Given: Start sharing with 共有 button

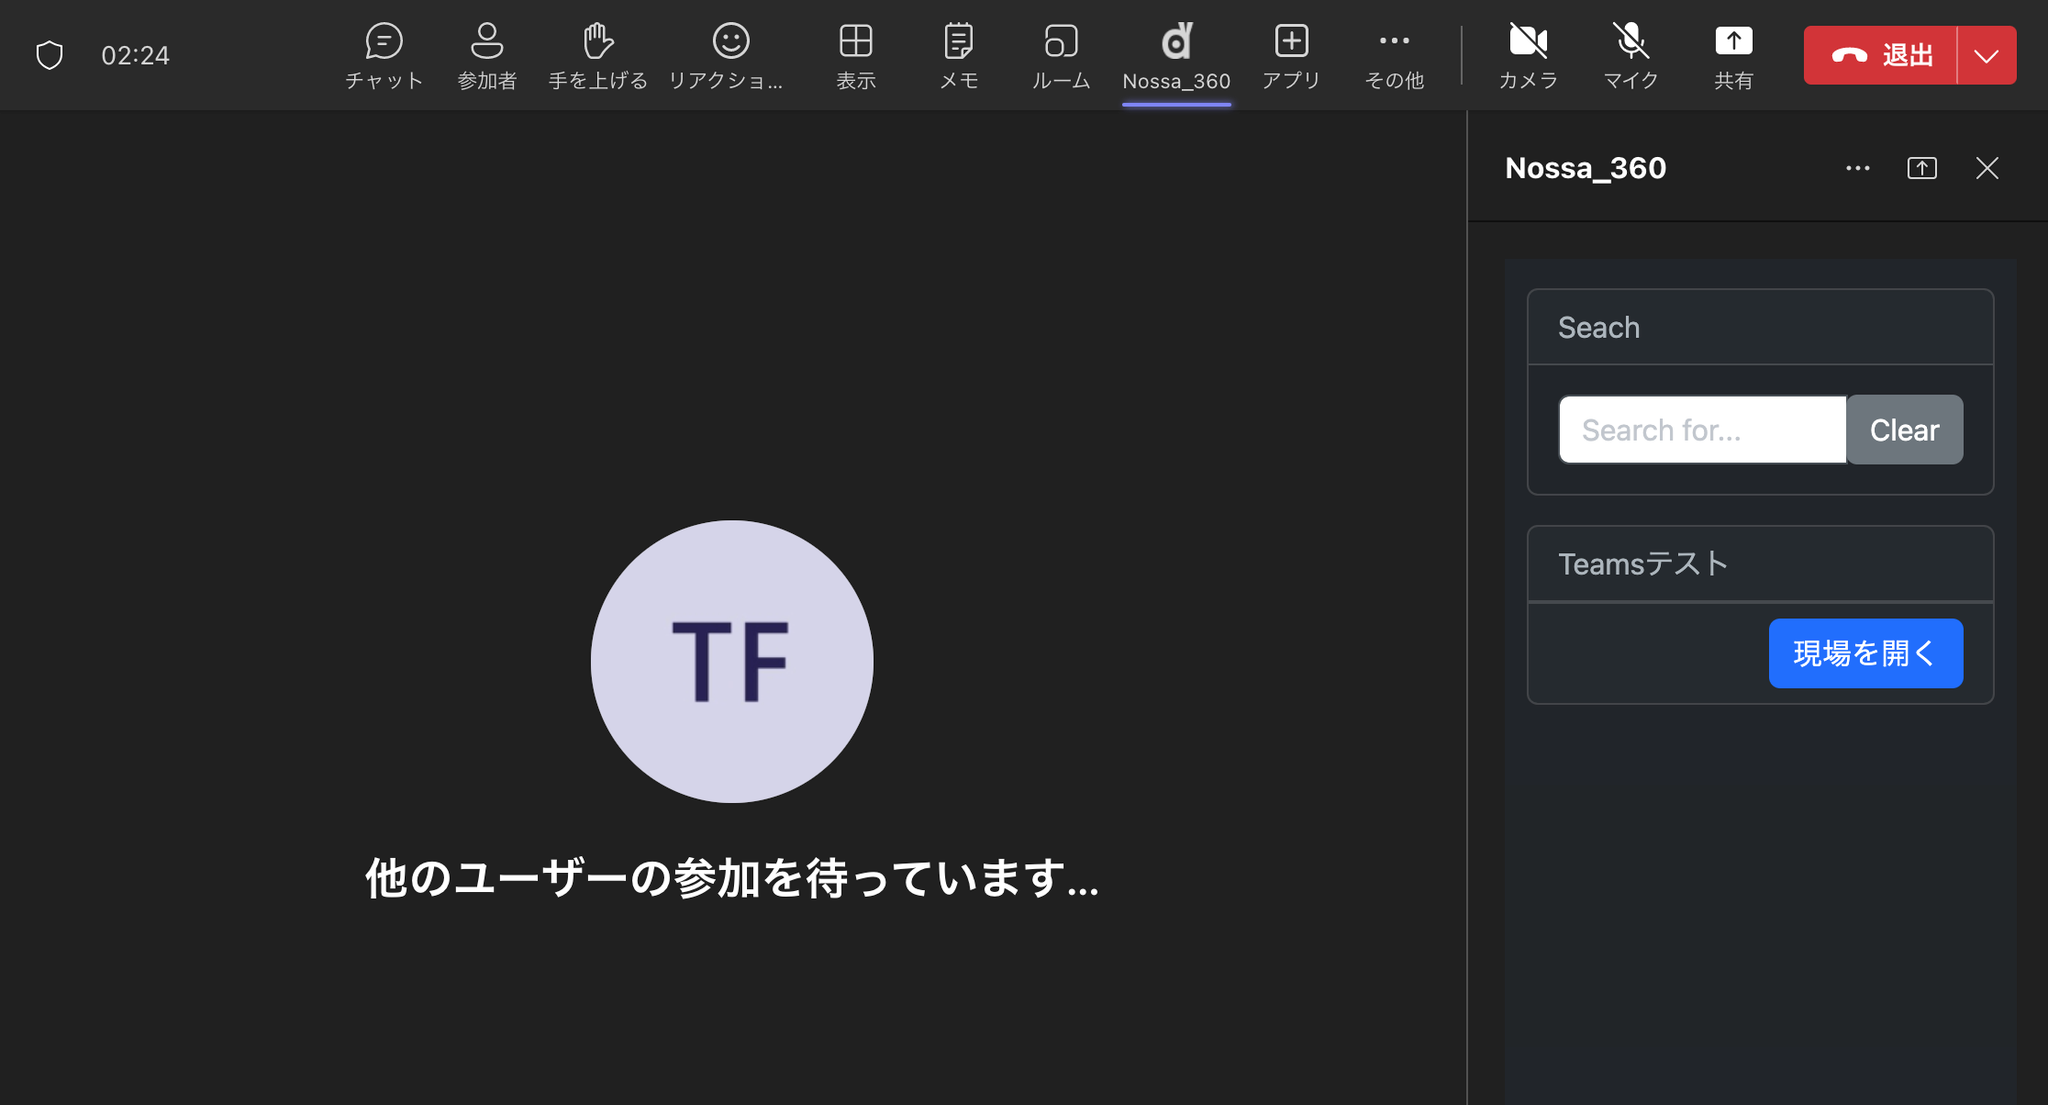Looking at the screenshot, I should click(x=1733, y=55).
